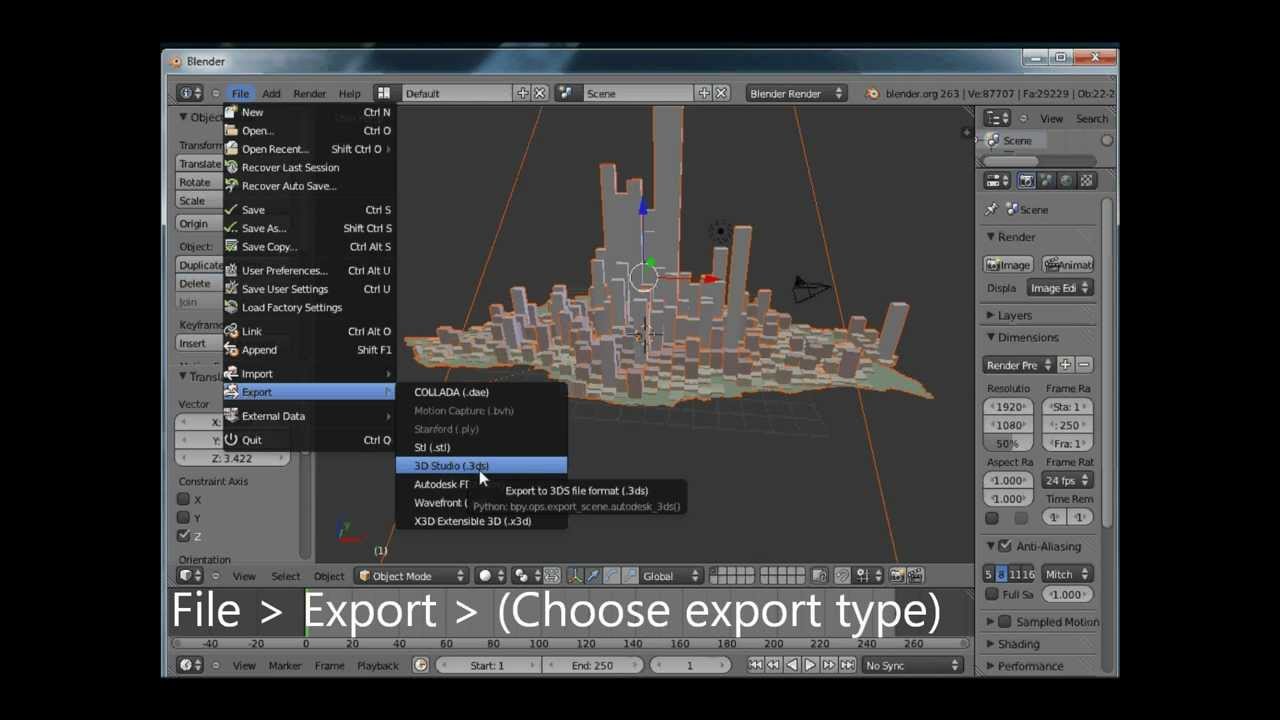Play animation in reverse in timeline
1280x720 pixels.
(x=792, y=665)
